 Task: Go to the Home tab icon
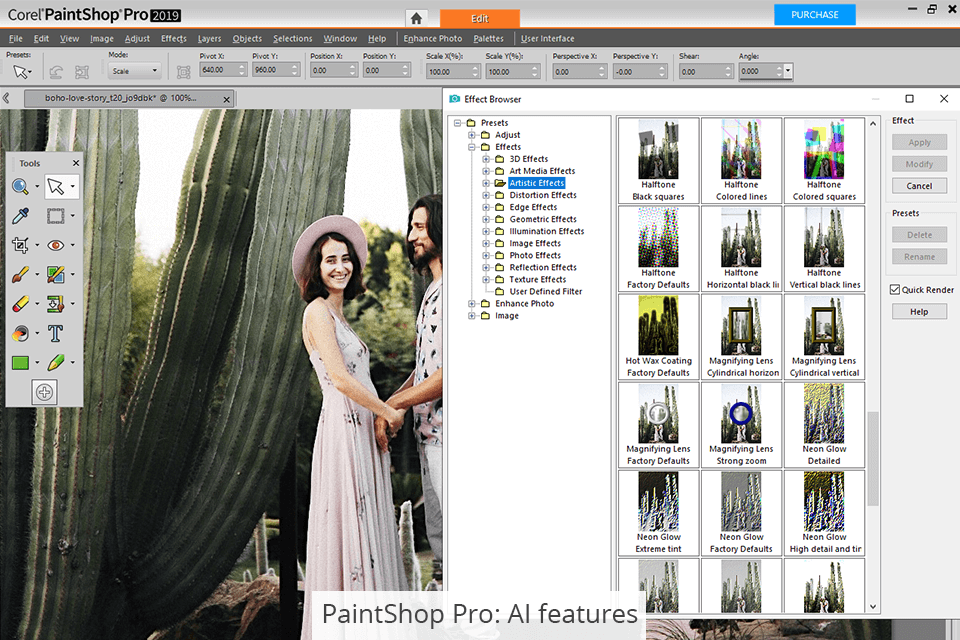[416, 18]
